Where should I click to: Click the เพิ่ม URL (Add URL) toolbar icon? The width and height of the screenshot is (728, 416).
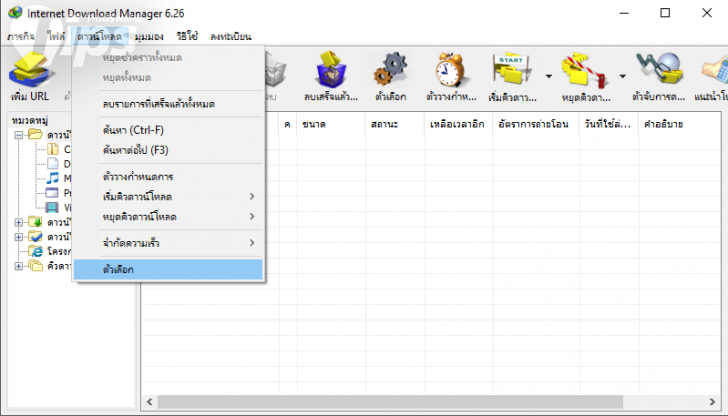(30, 70)
